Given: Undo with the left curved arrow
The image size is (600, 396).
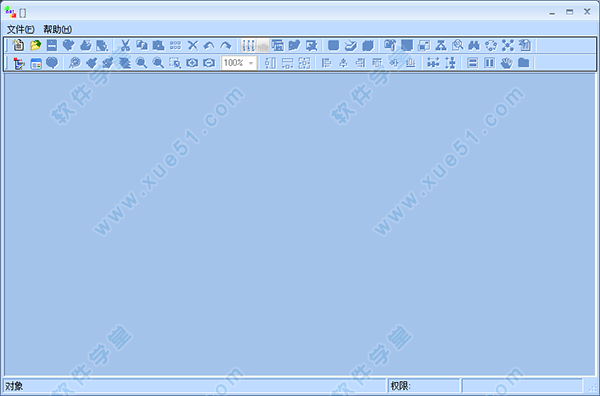Looking at the screenshot, I should (209, 45).
